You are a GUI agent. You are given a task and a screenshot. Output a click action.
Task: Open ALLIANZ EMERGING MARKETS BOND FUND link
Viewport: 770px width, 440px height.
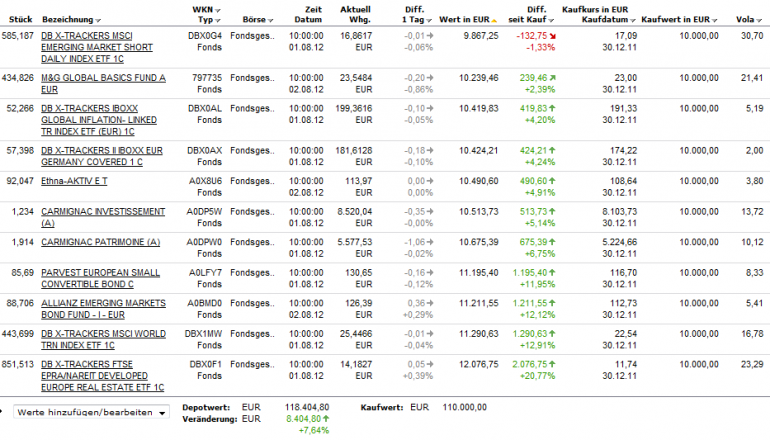(x=103, y=309)
